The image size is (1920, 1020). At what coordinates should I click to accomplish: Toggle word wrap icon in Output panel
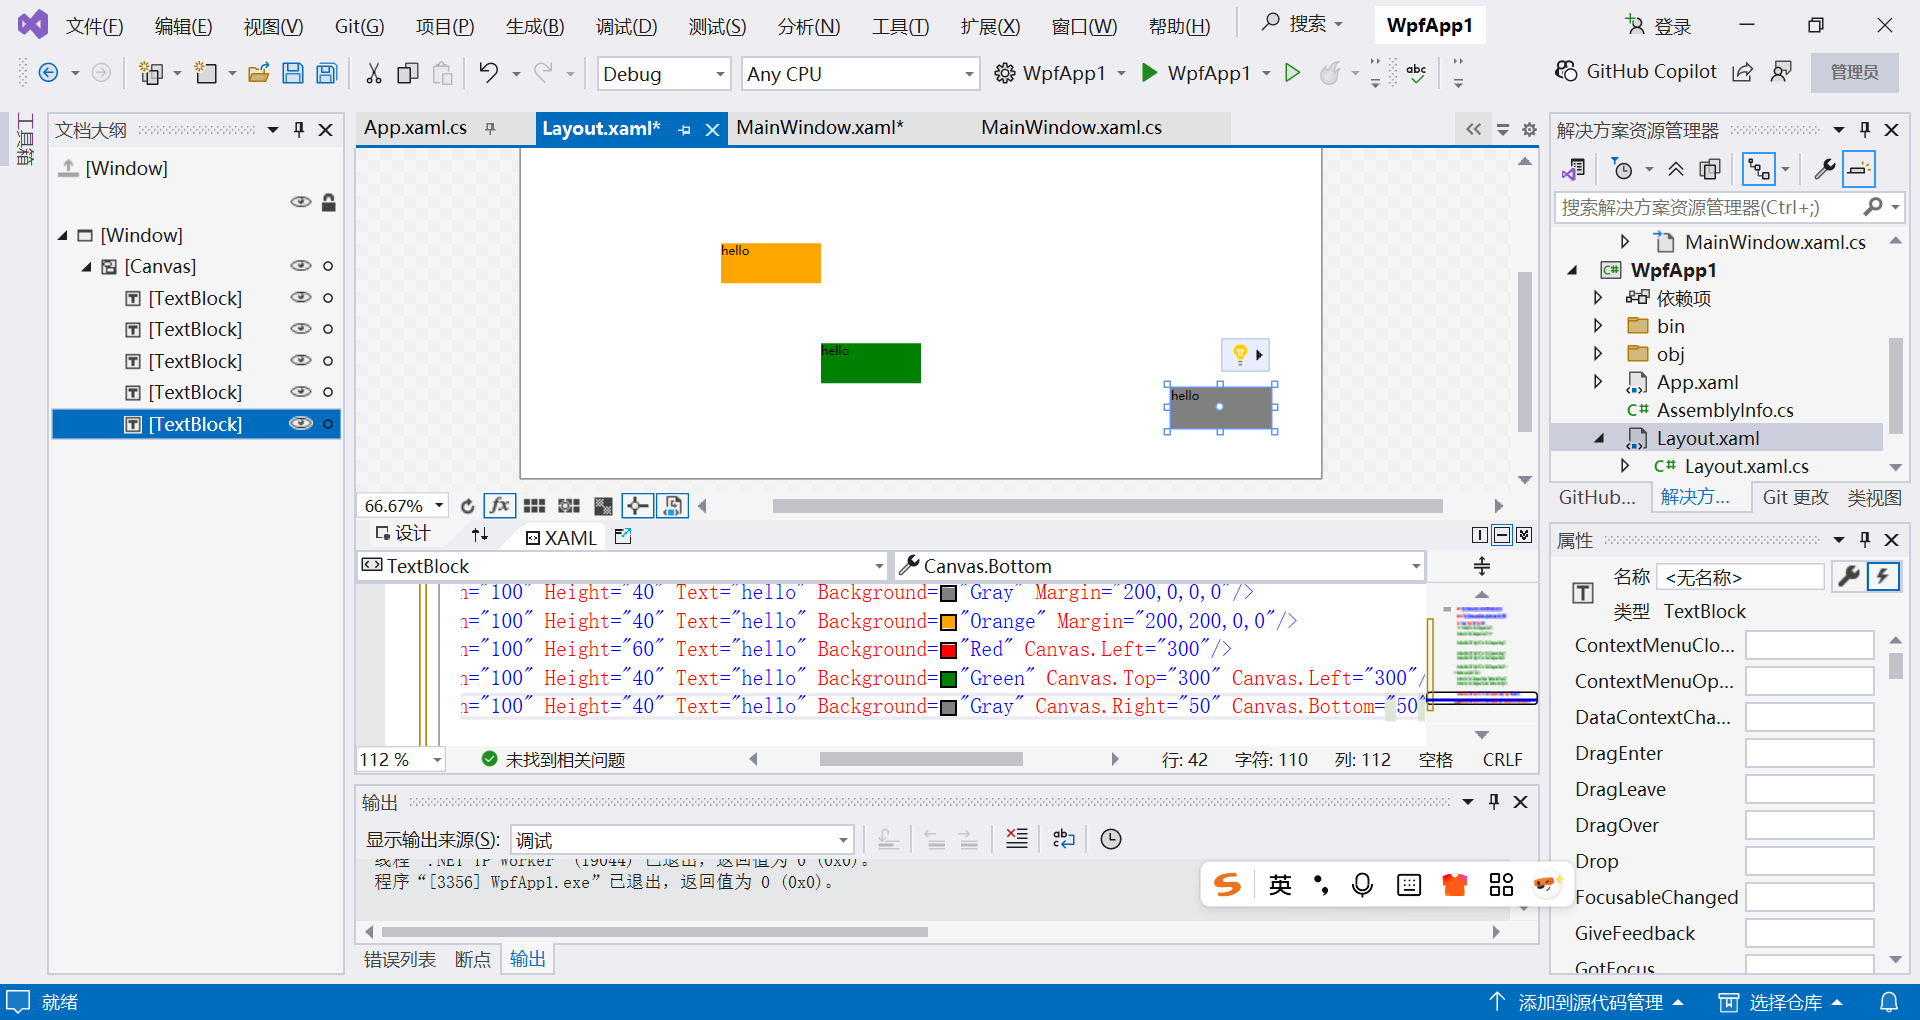click(1064, 839)
